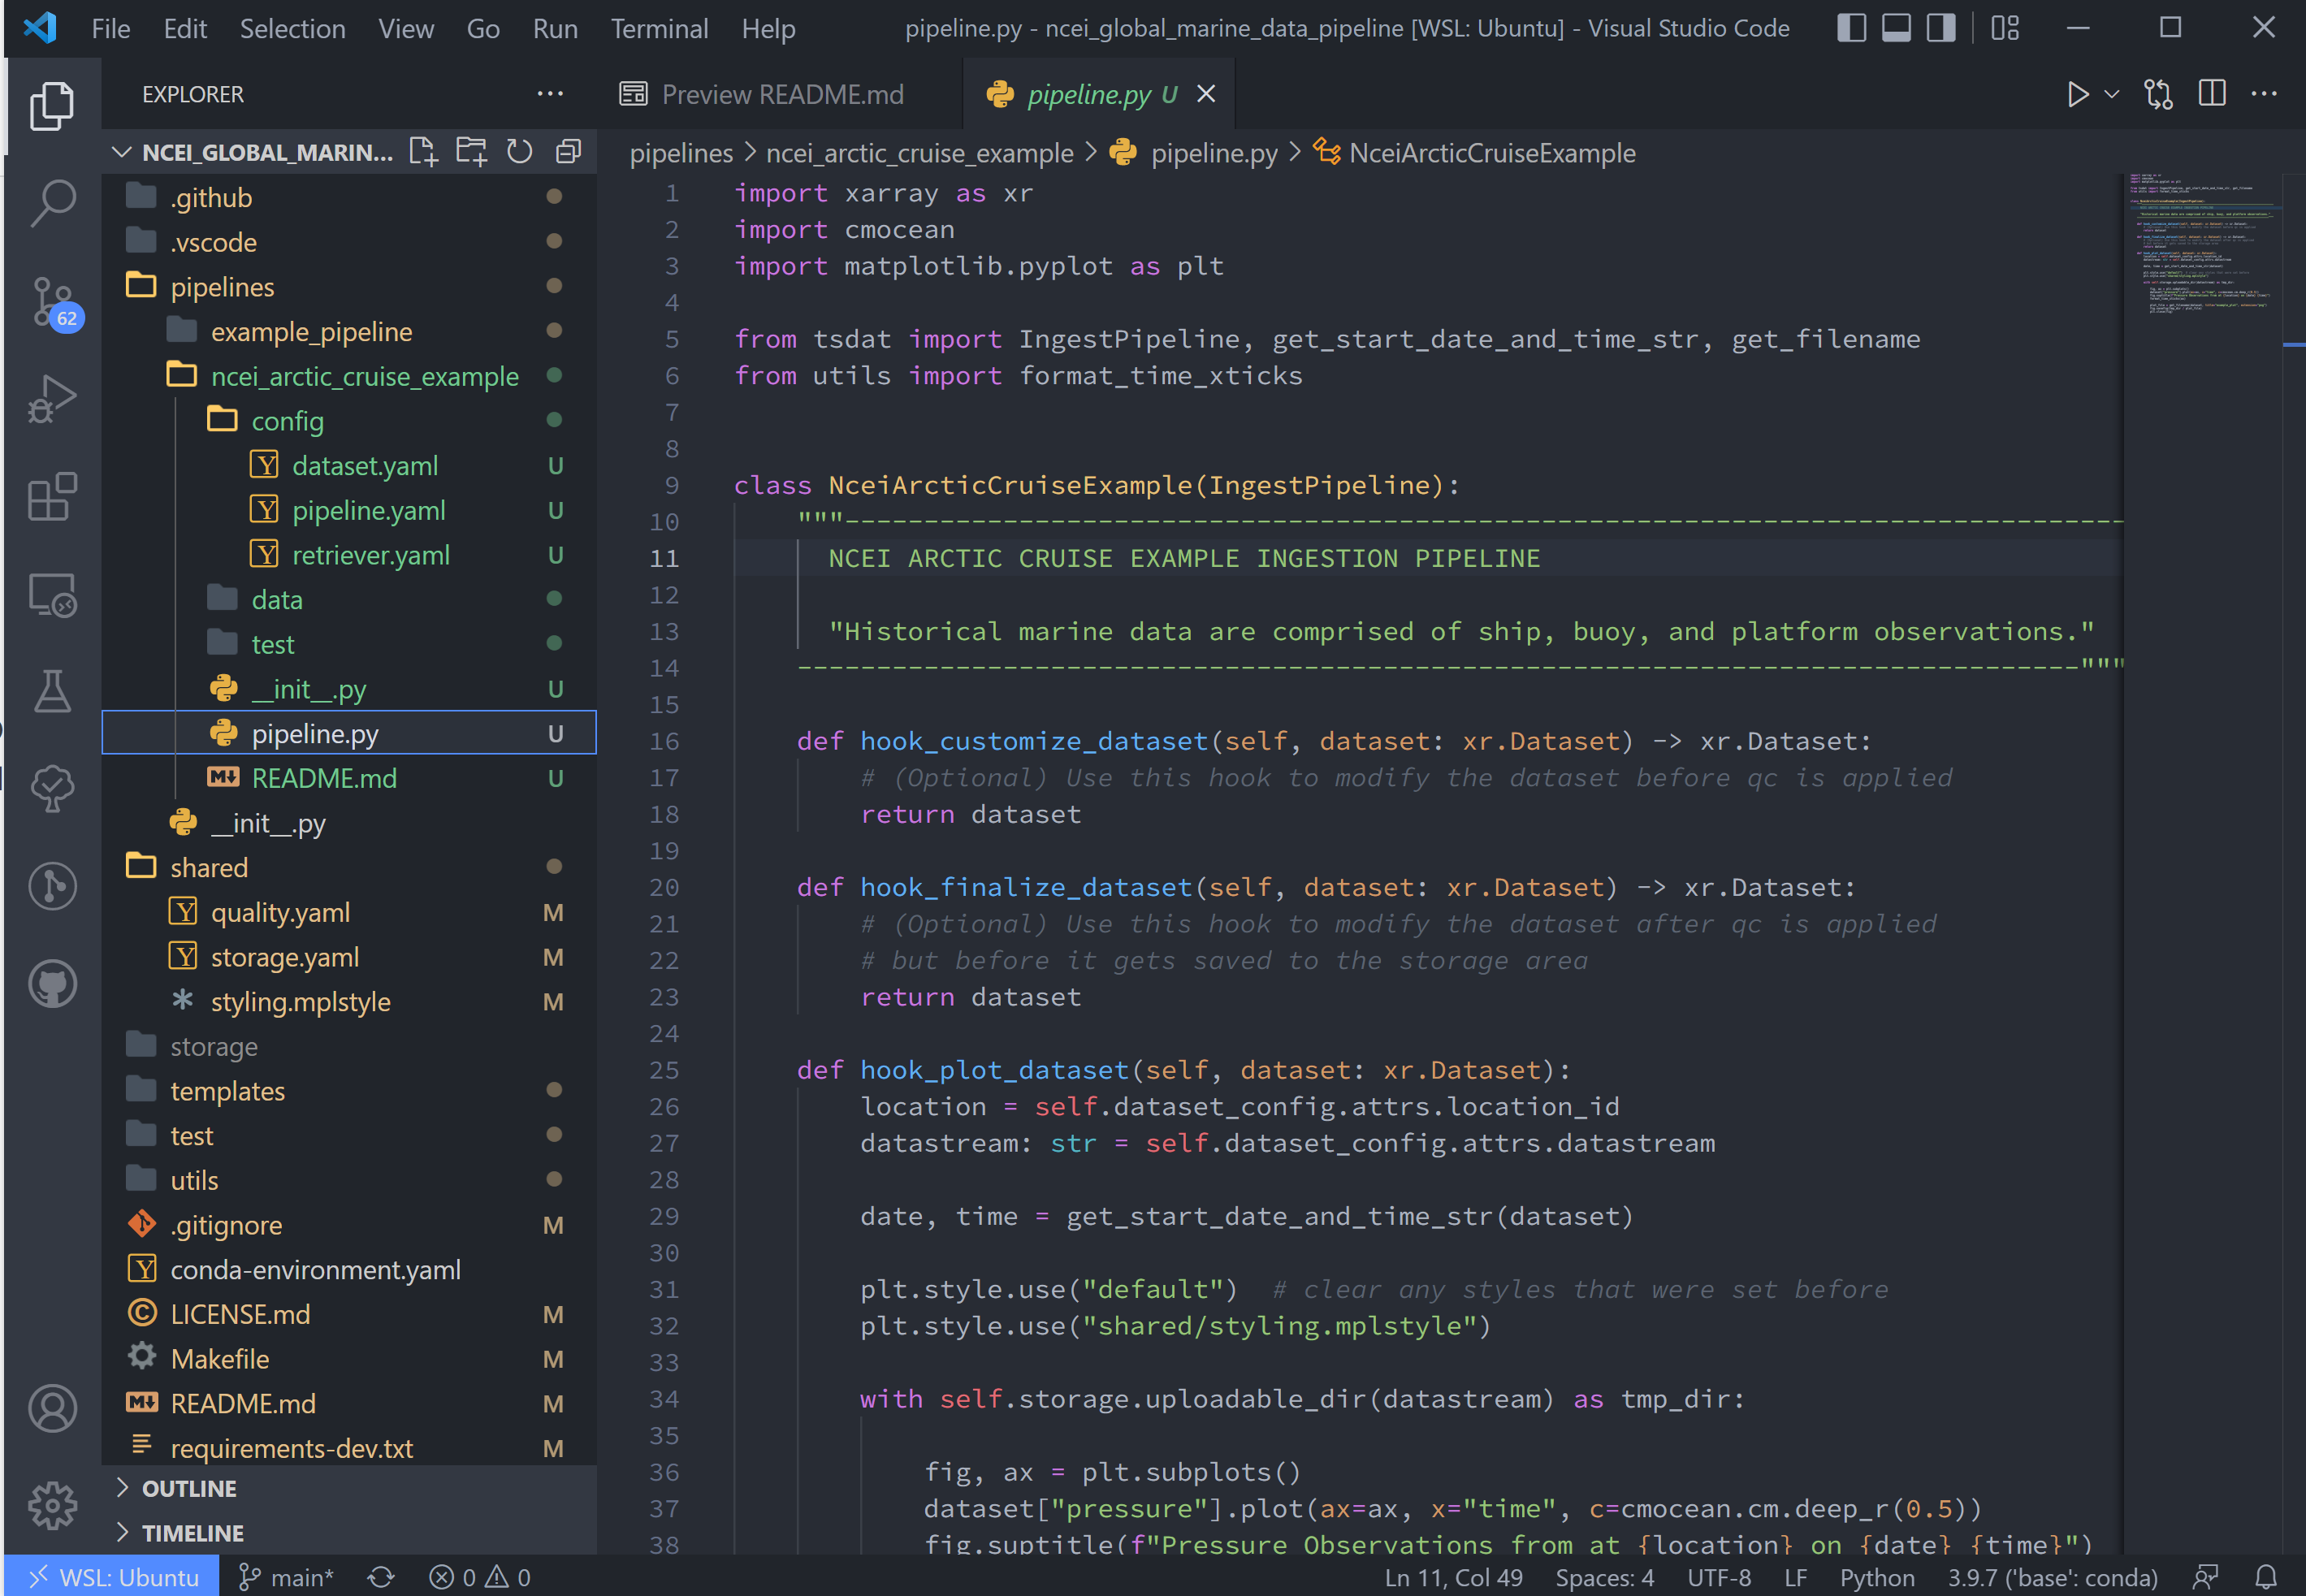Viewport: 2306px width, 1596px height.
Task: Open the Run and Debug view
Action: coord(52,399)
